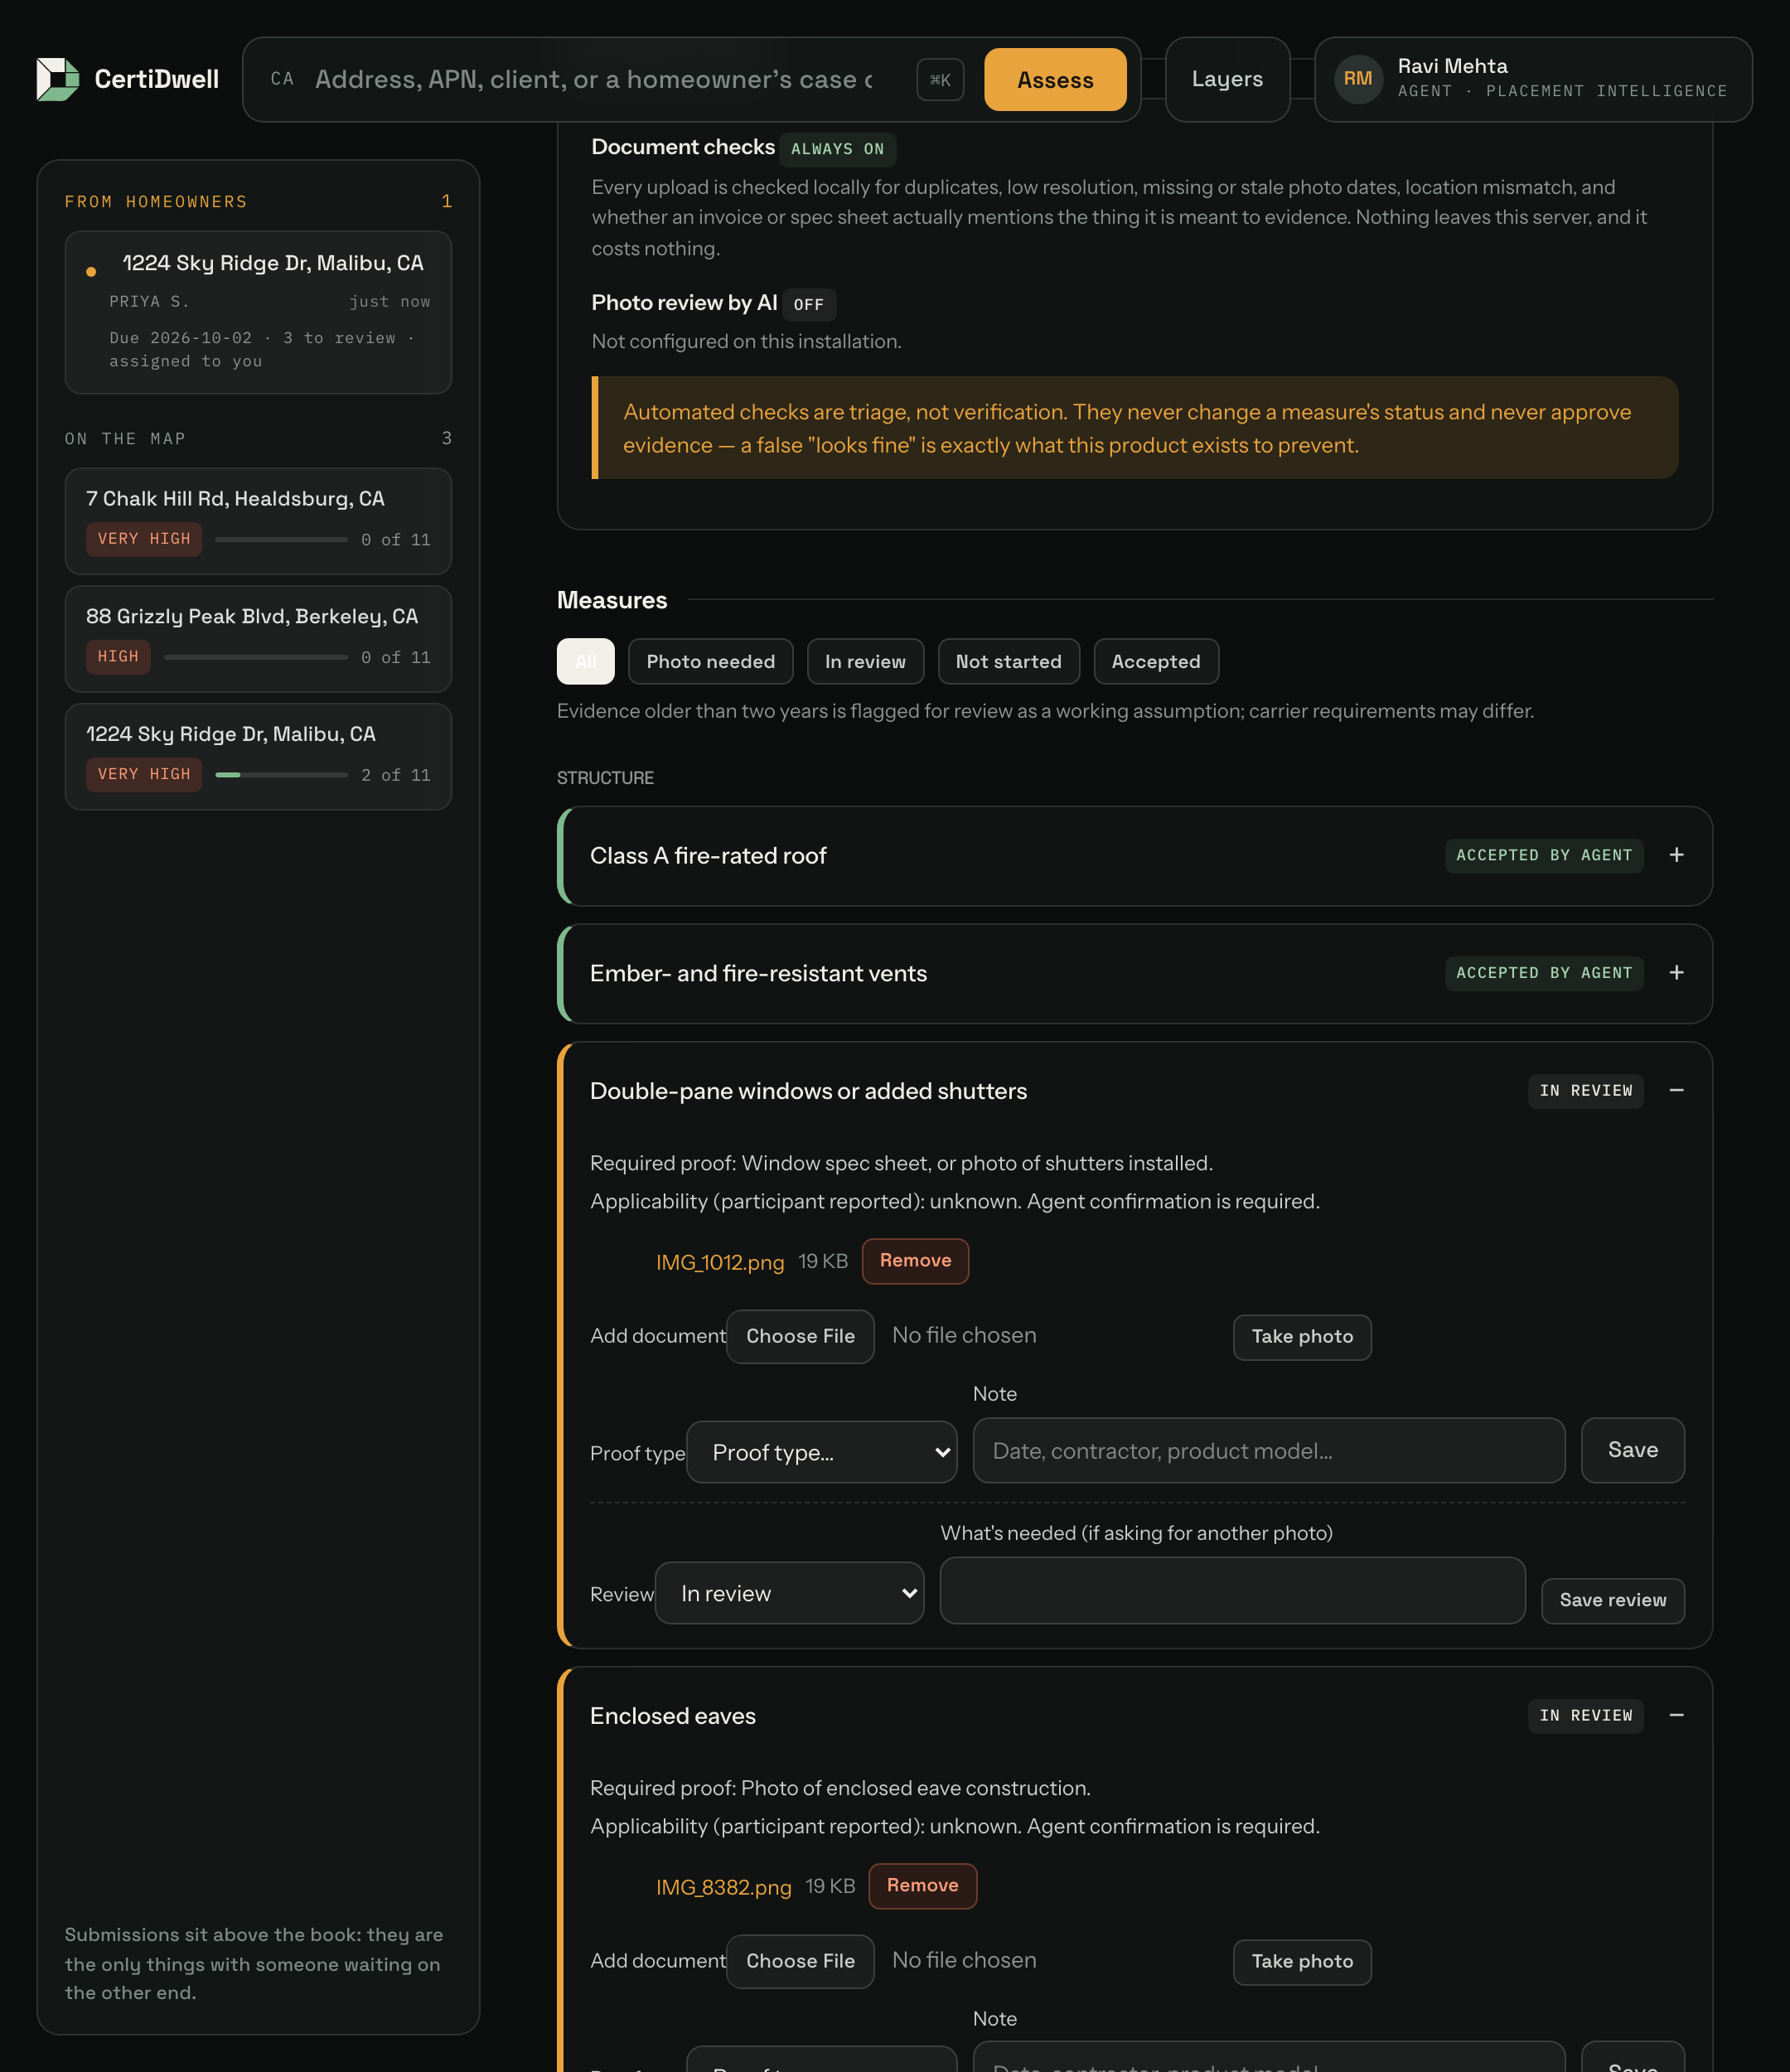The width and height of the screenshot is (1790, 2072).
Task: Open the Priya S. homeowner submission card
Action: [x=258, y=312]
